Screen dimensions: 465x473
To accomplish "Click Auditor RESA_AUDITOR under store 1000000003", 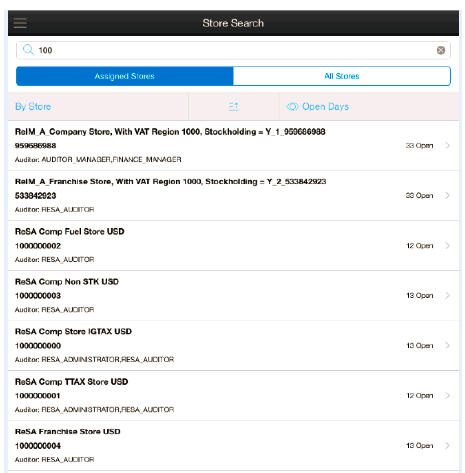I will pyautogui.click(x=54, y=310).
